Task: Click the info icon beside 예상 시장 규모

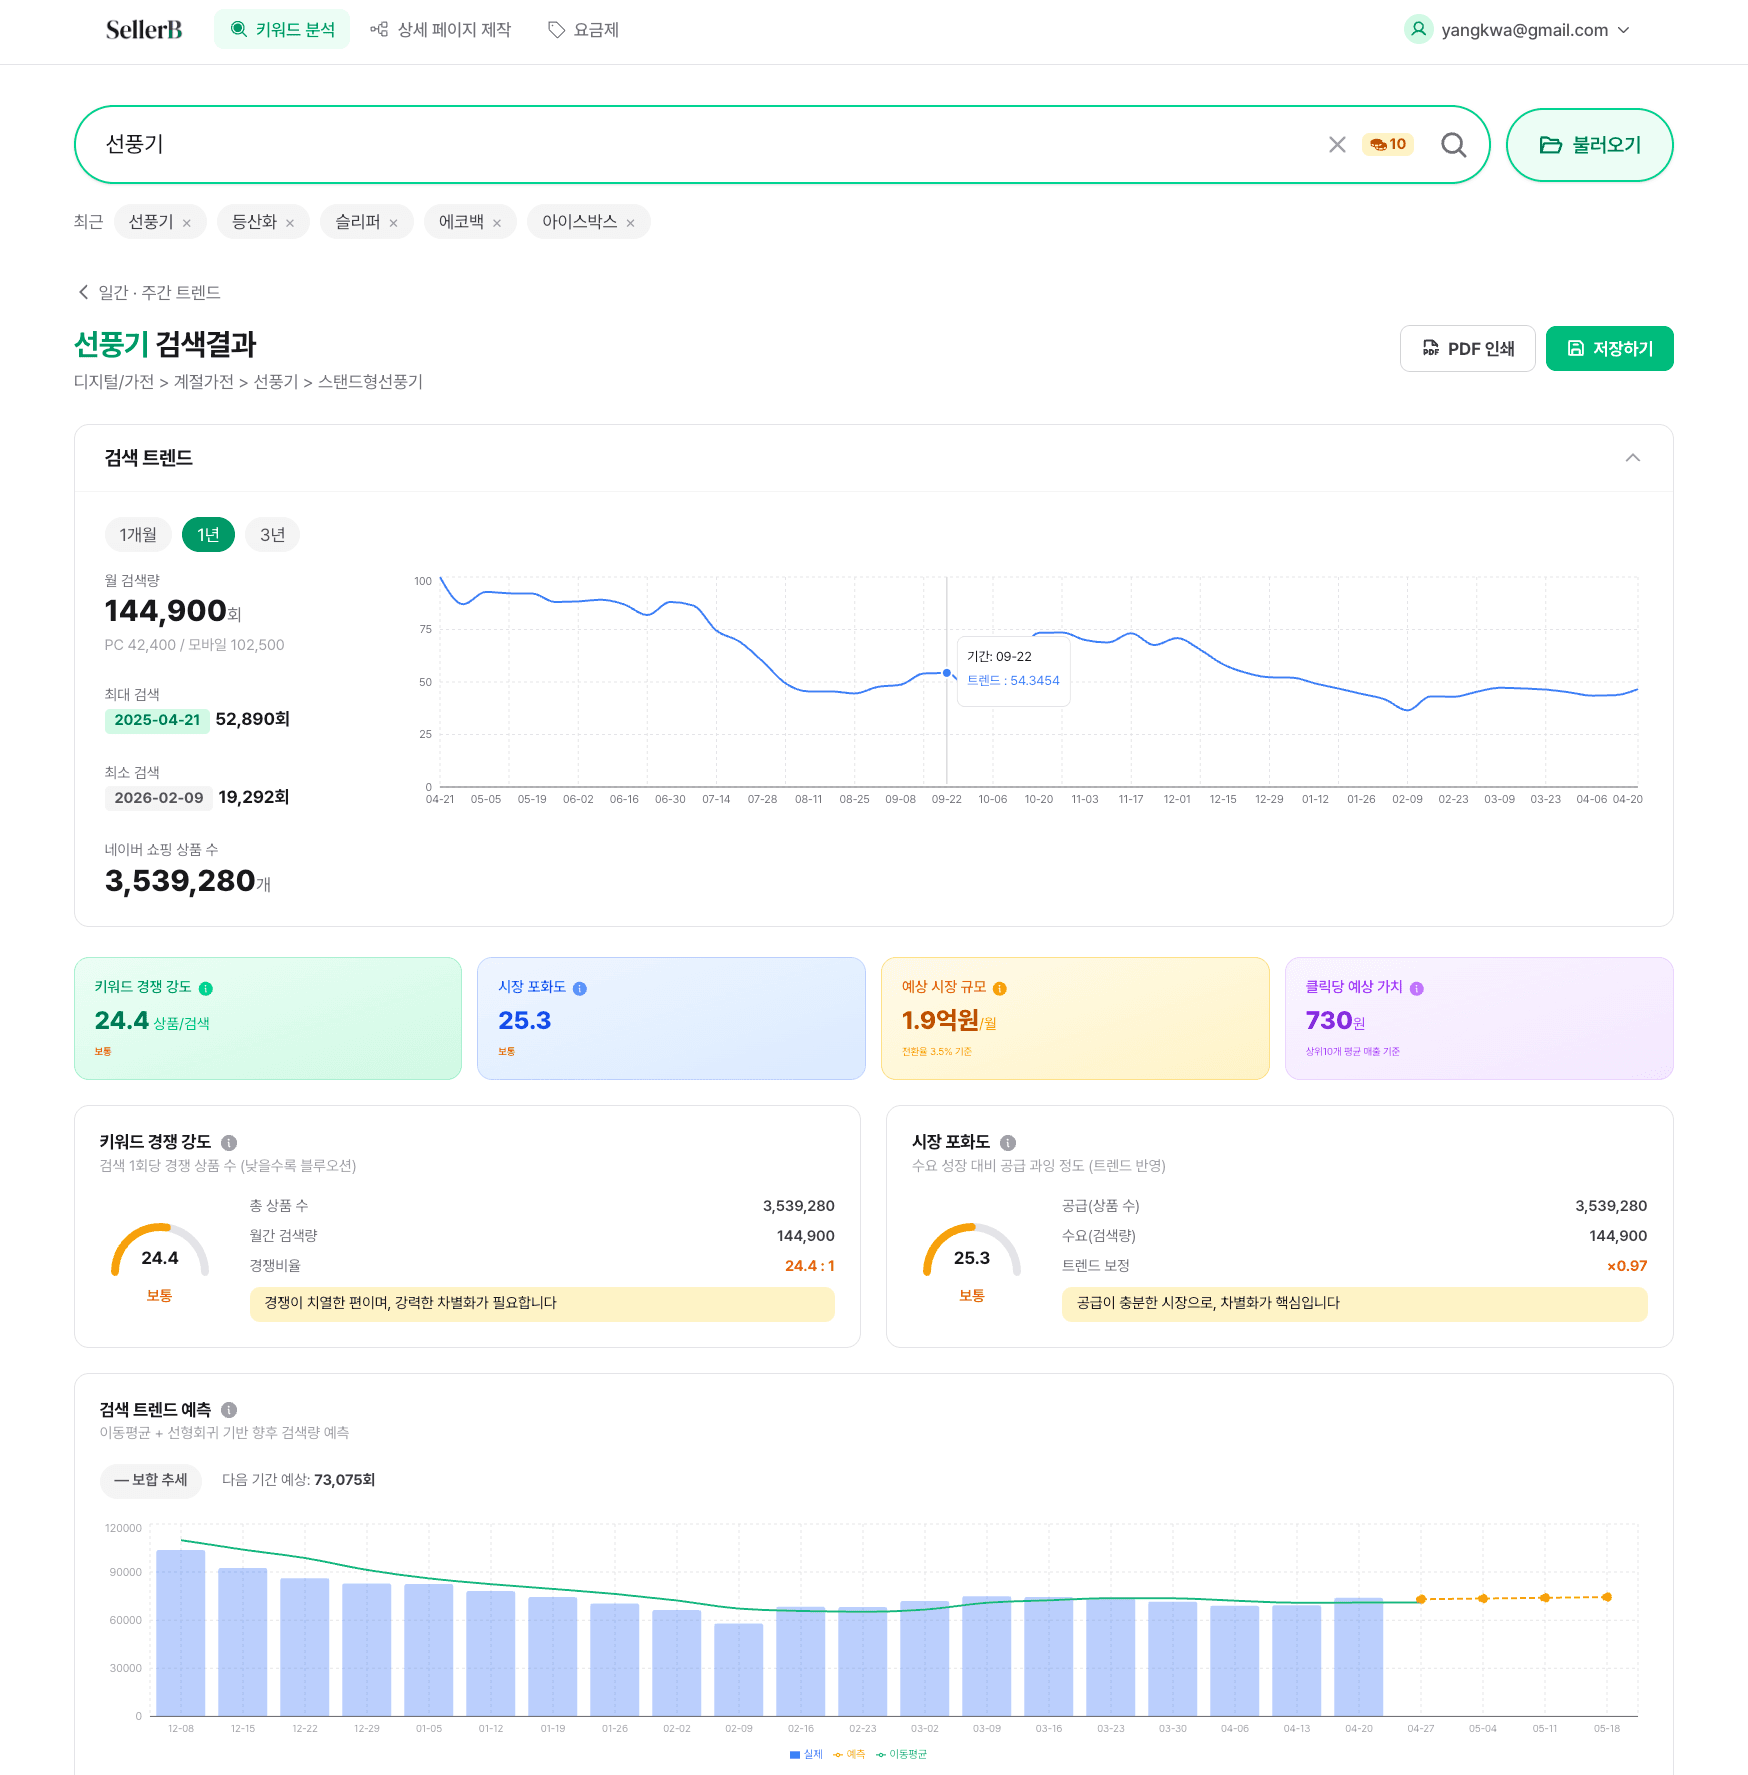Action: [1000, 988]
